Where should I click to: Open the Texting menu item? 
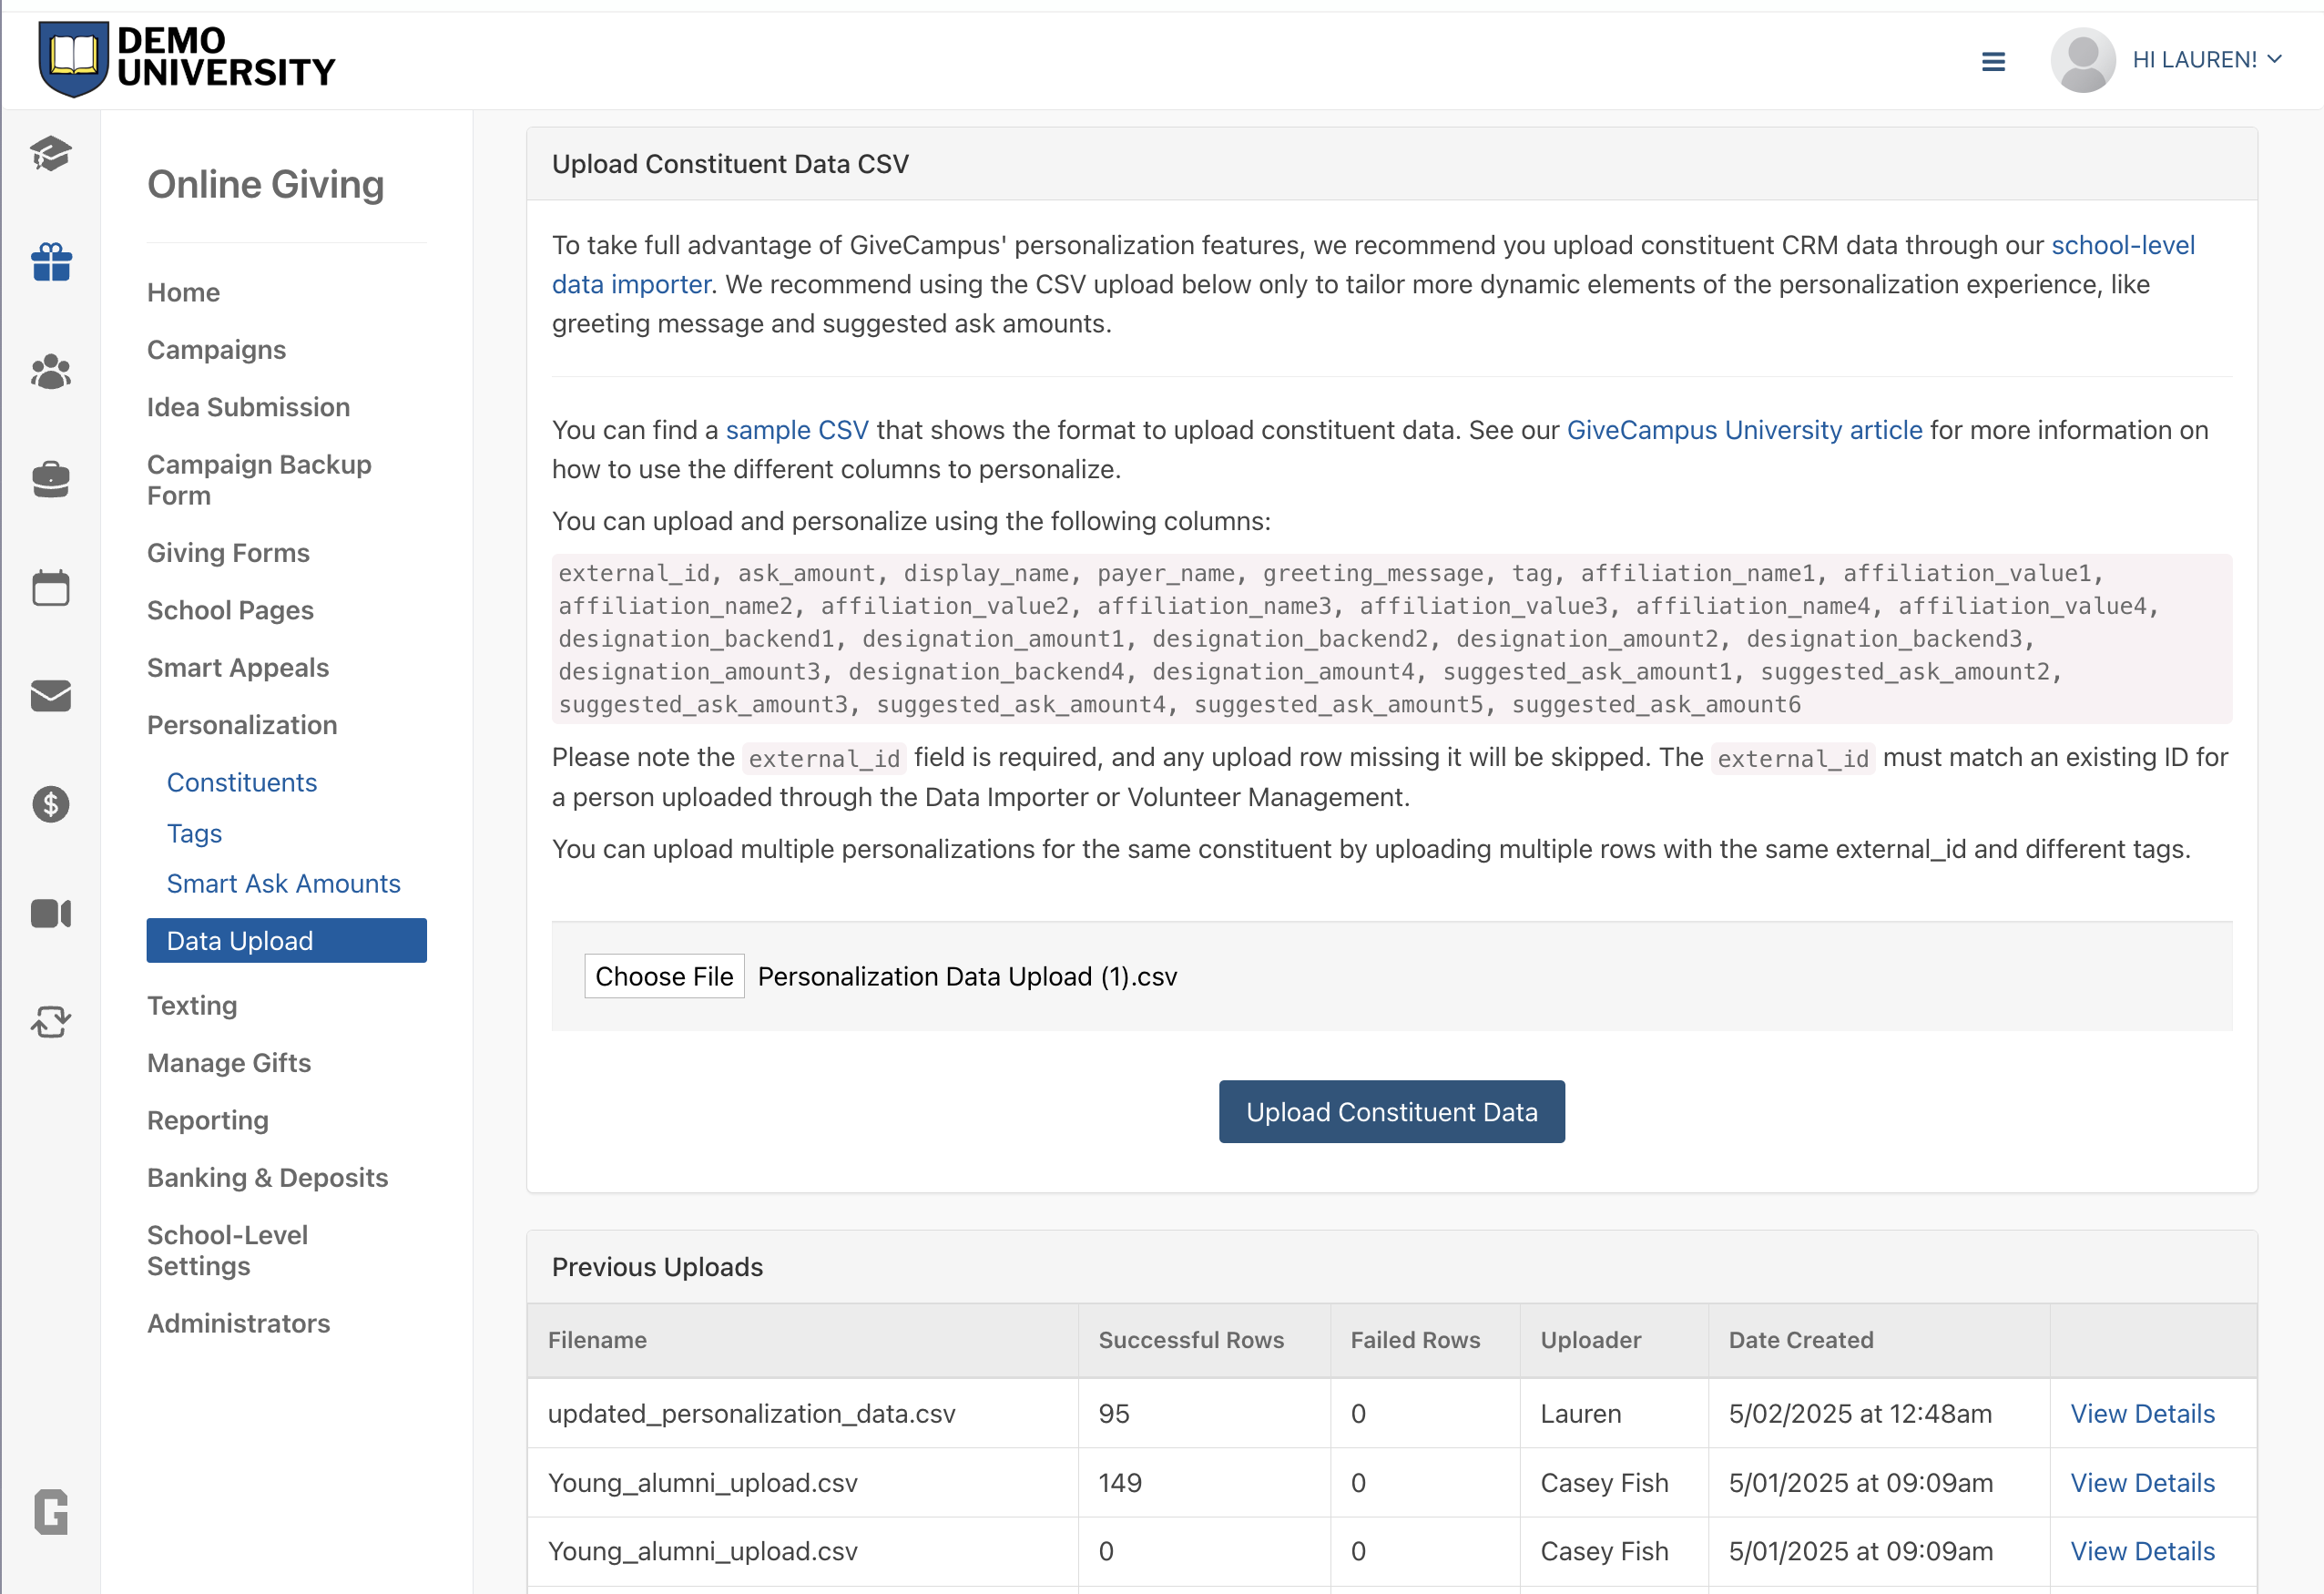pos(192,1005)
